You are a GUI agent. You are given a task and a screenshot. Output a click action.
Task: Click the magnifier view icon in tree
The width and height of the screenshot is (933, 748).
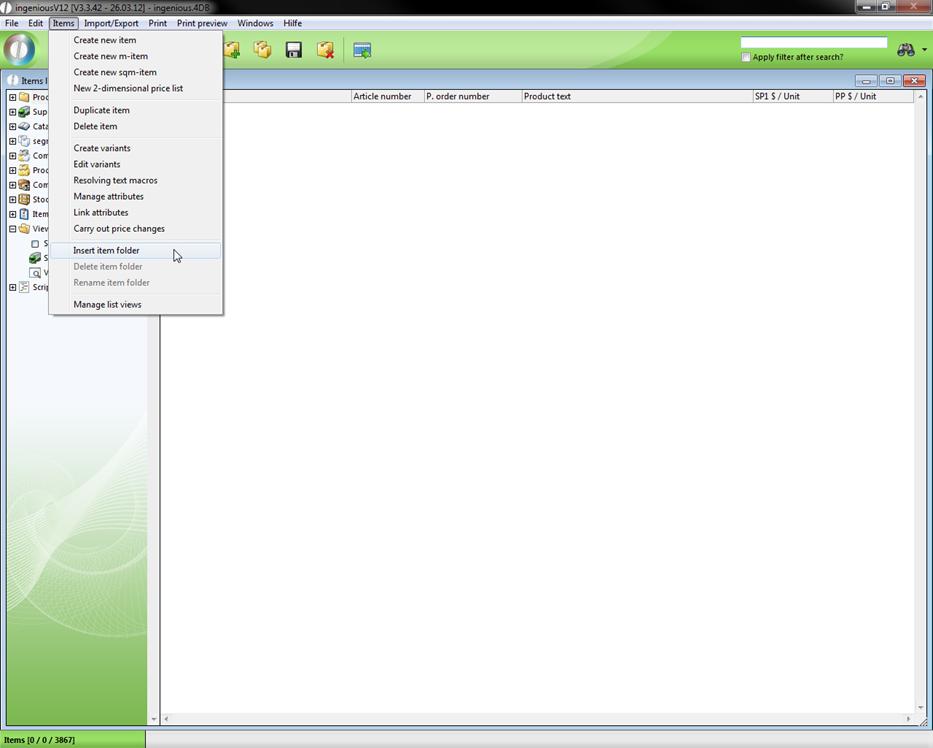pos(35,273)
